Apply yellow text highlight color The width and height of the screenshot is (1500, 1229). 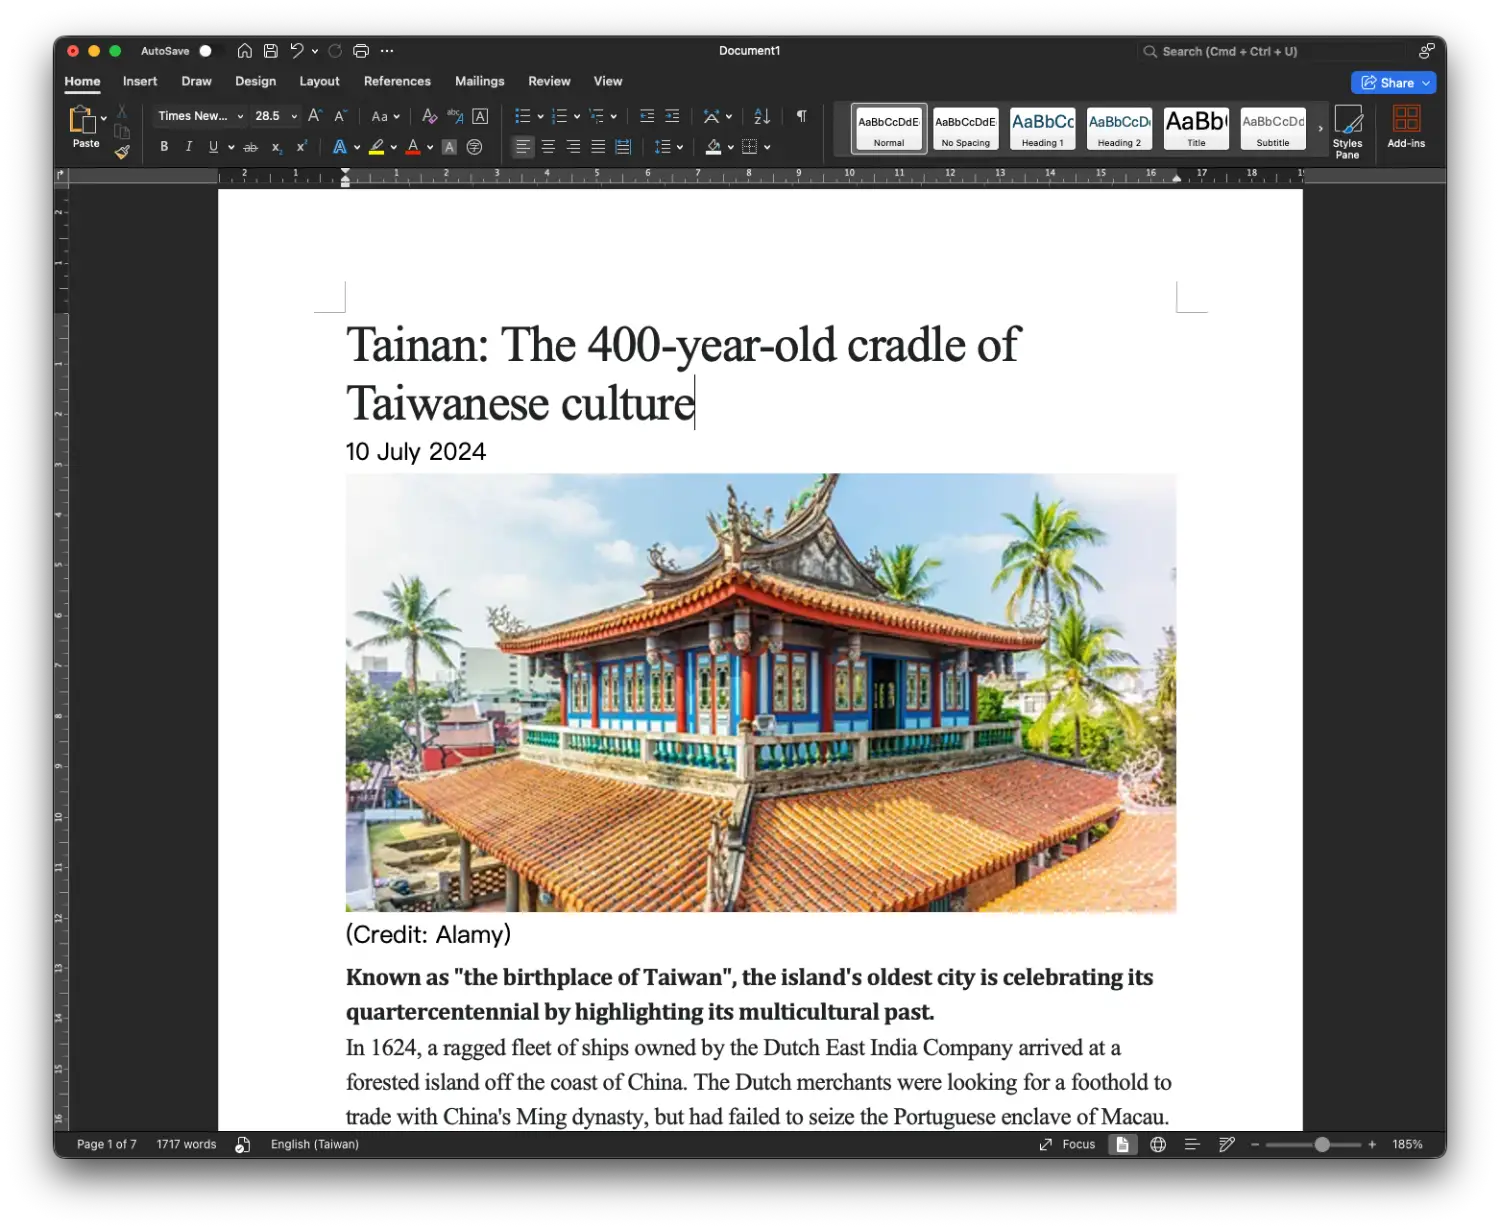point(376,147)
